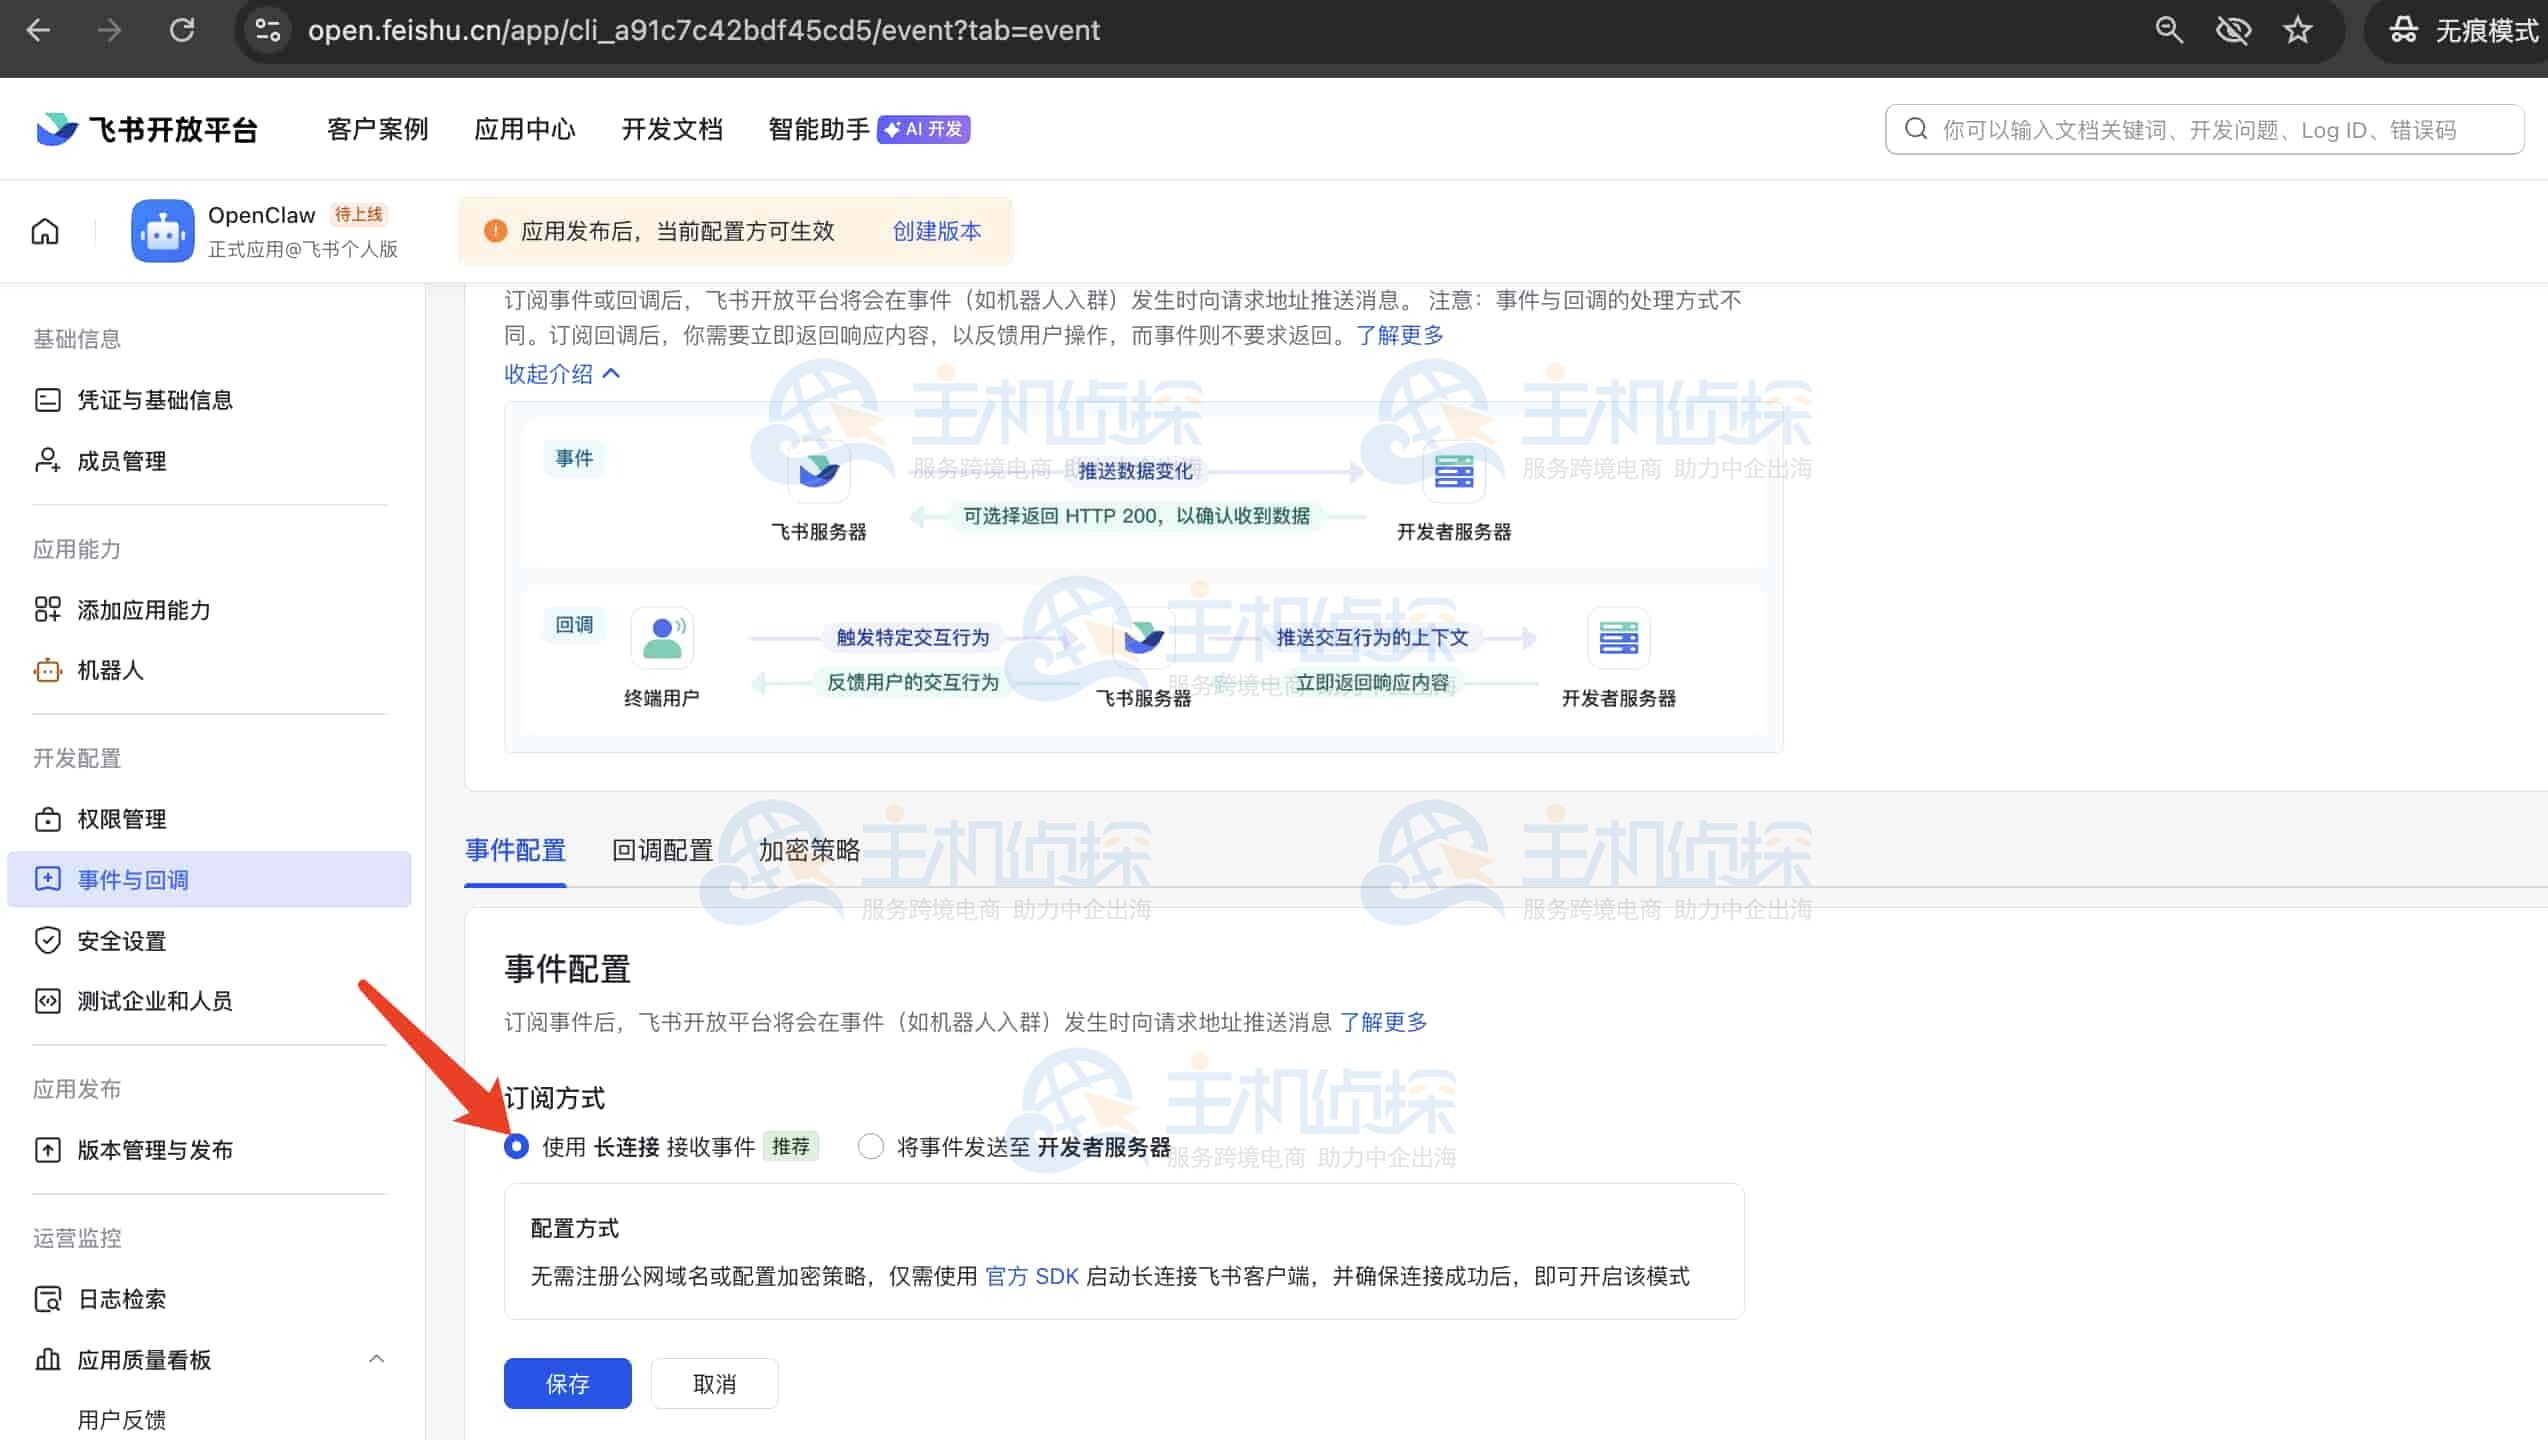The image size is (2548, 1440).
Task: Collapse the 收起介绍 section
Action: pyautogui.click(x=562, y=374)
